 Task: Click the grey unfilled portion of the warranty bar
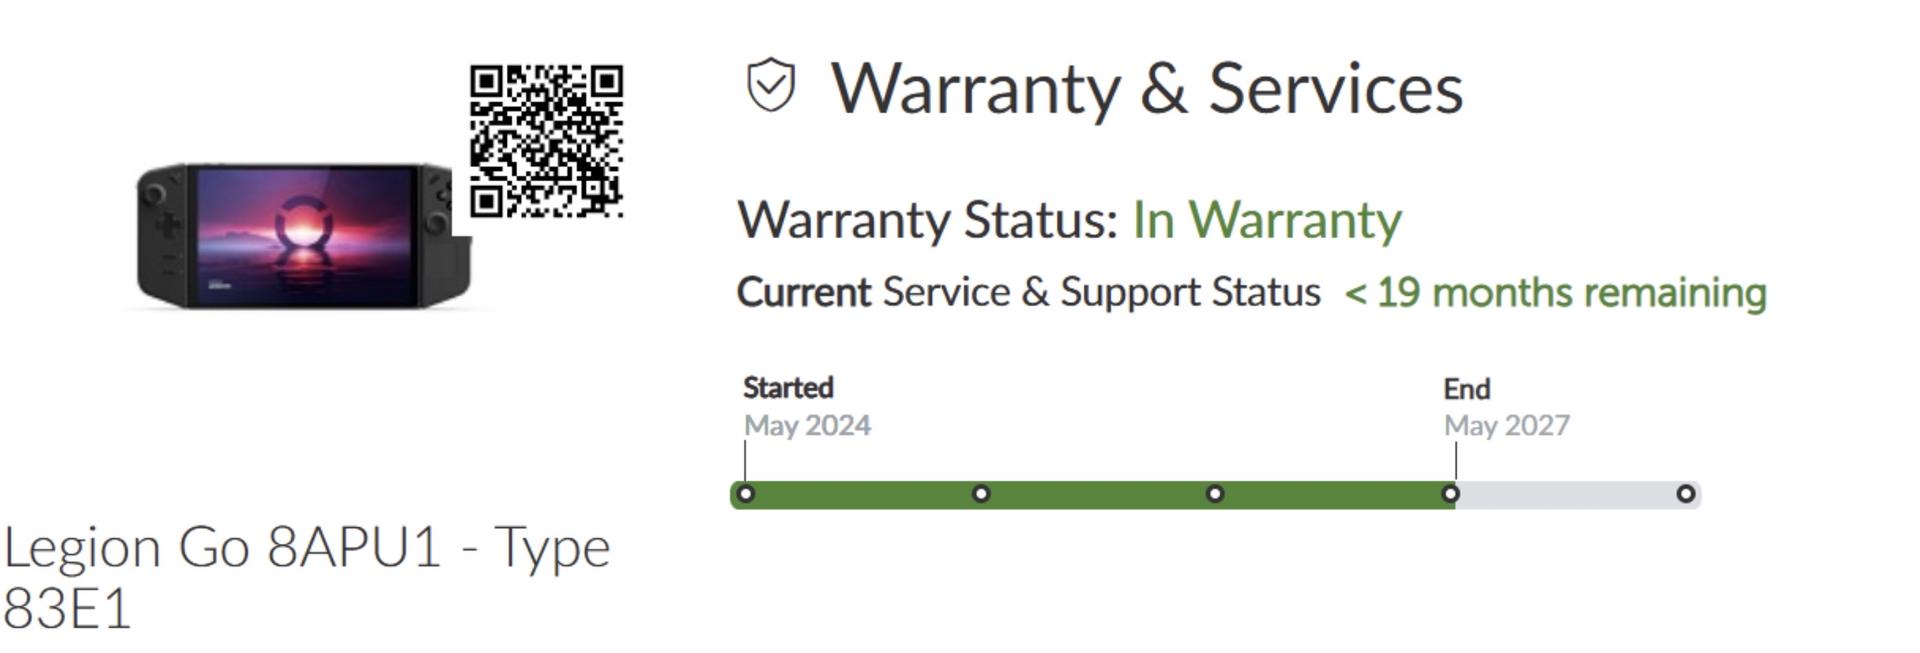1570,495
